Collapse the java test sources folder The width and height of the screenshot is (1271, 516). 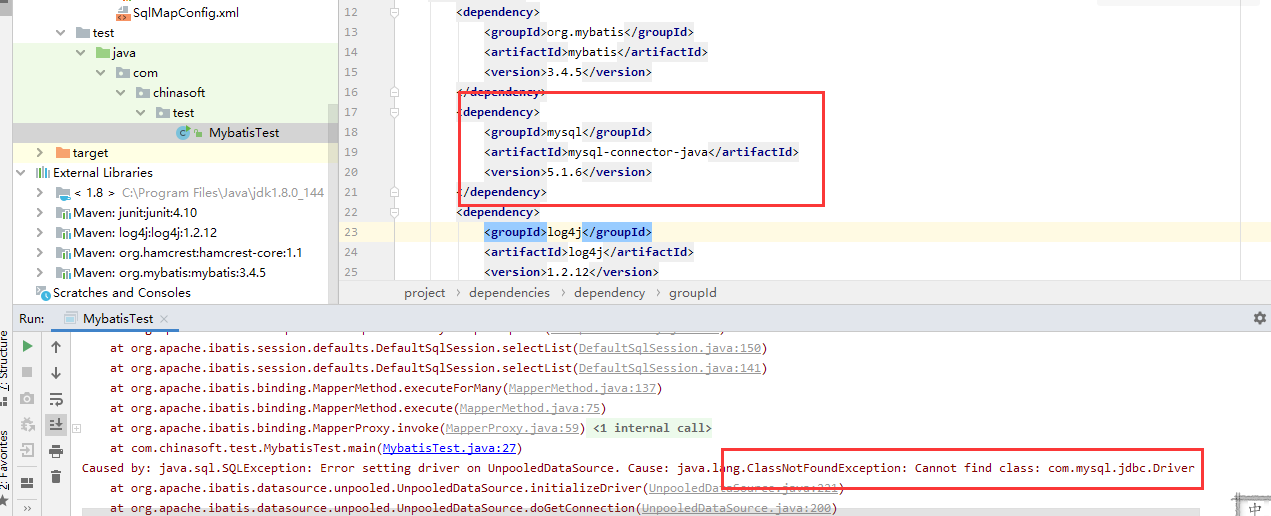[81, 53]
